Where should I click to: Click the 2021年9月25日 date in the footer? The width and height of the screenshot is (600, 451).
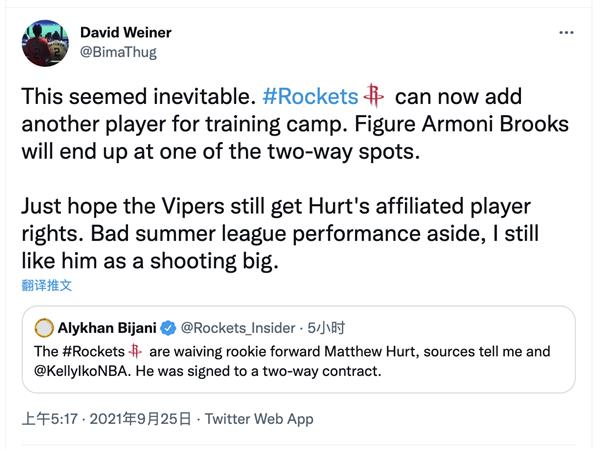click(140, 419)
